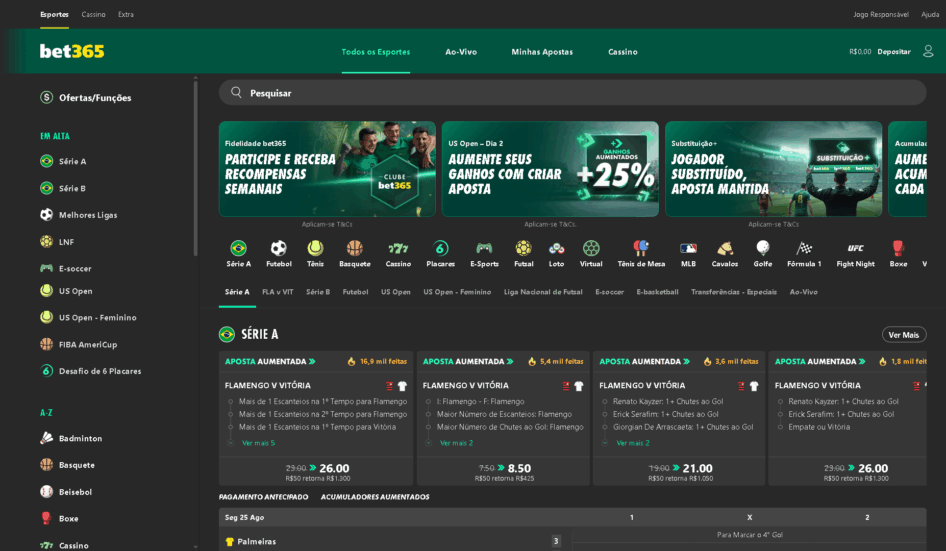Open Substituição+ promo banner
This screenshot has height=551, width=946.
pos(773,169)
